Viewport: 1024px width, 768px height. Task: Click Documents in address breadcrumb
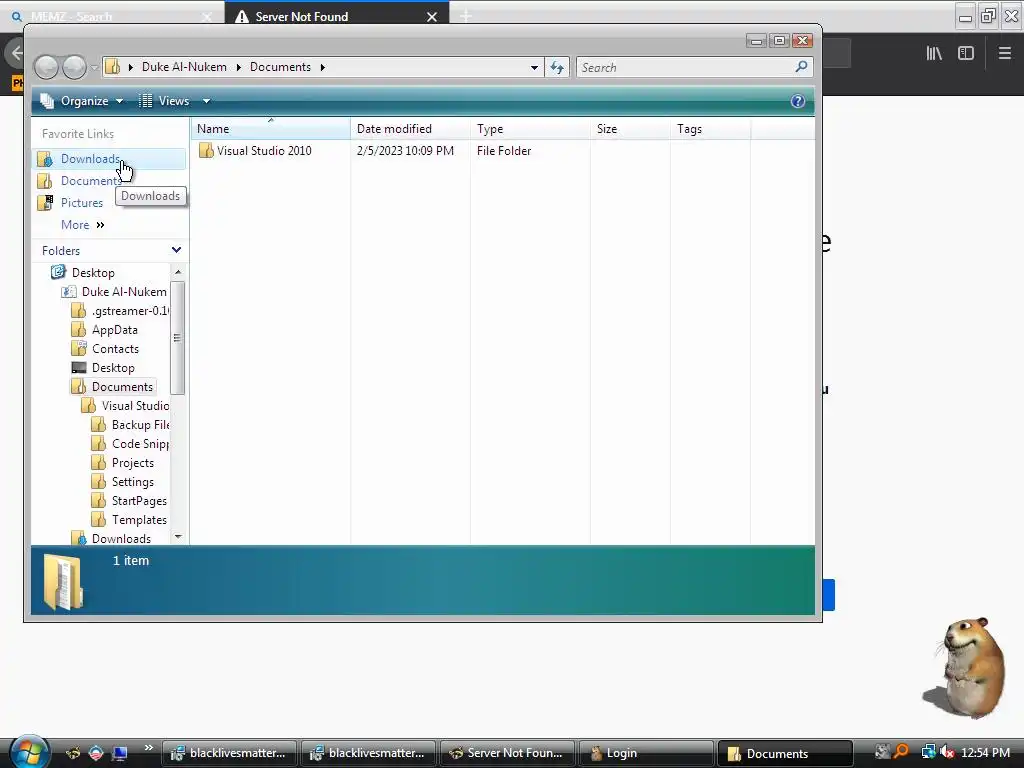(280, 67)
